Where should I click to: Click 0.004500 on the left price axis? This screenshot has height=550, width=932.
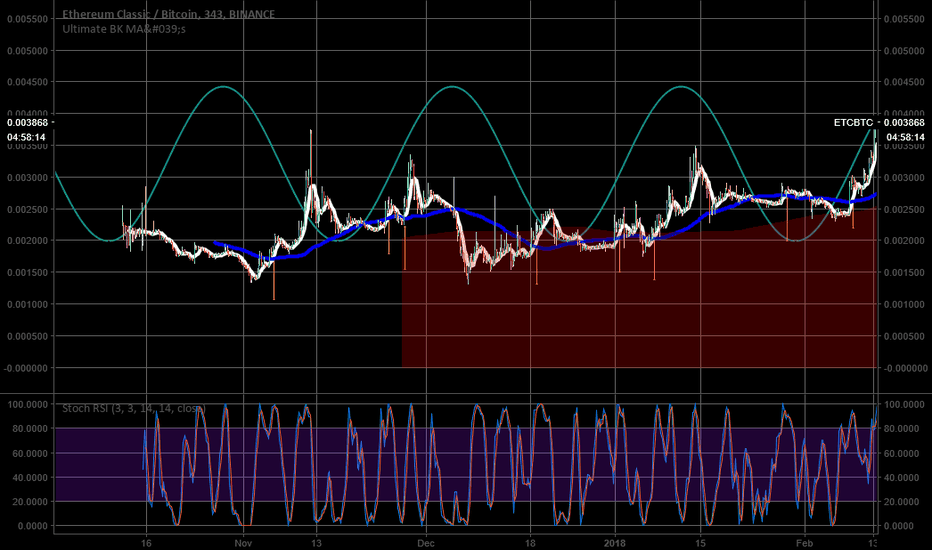click(27, 82)
